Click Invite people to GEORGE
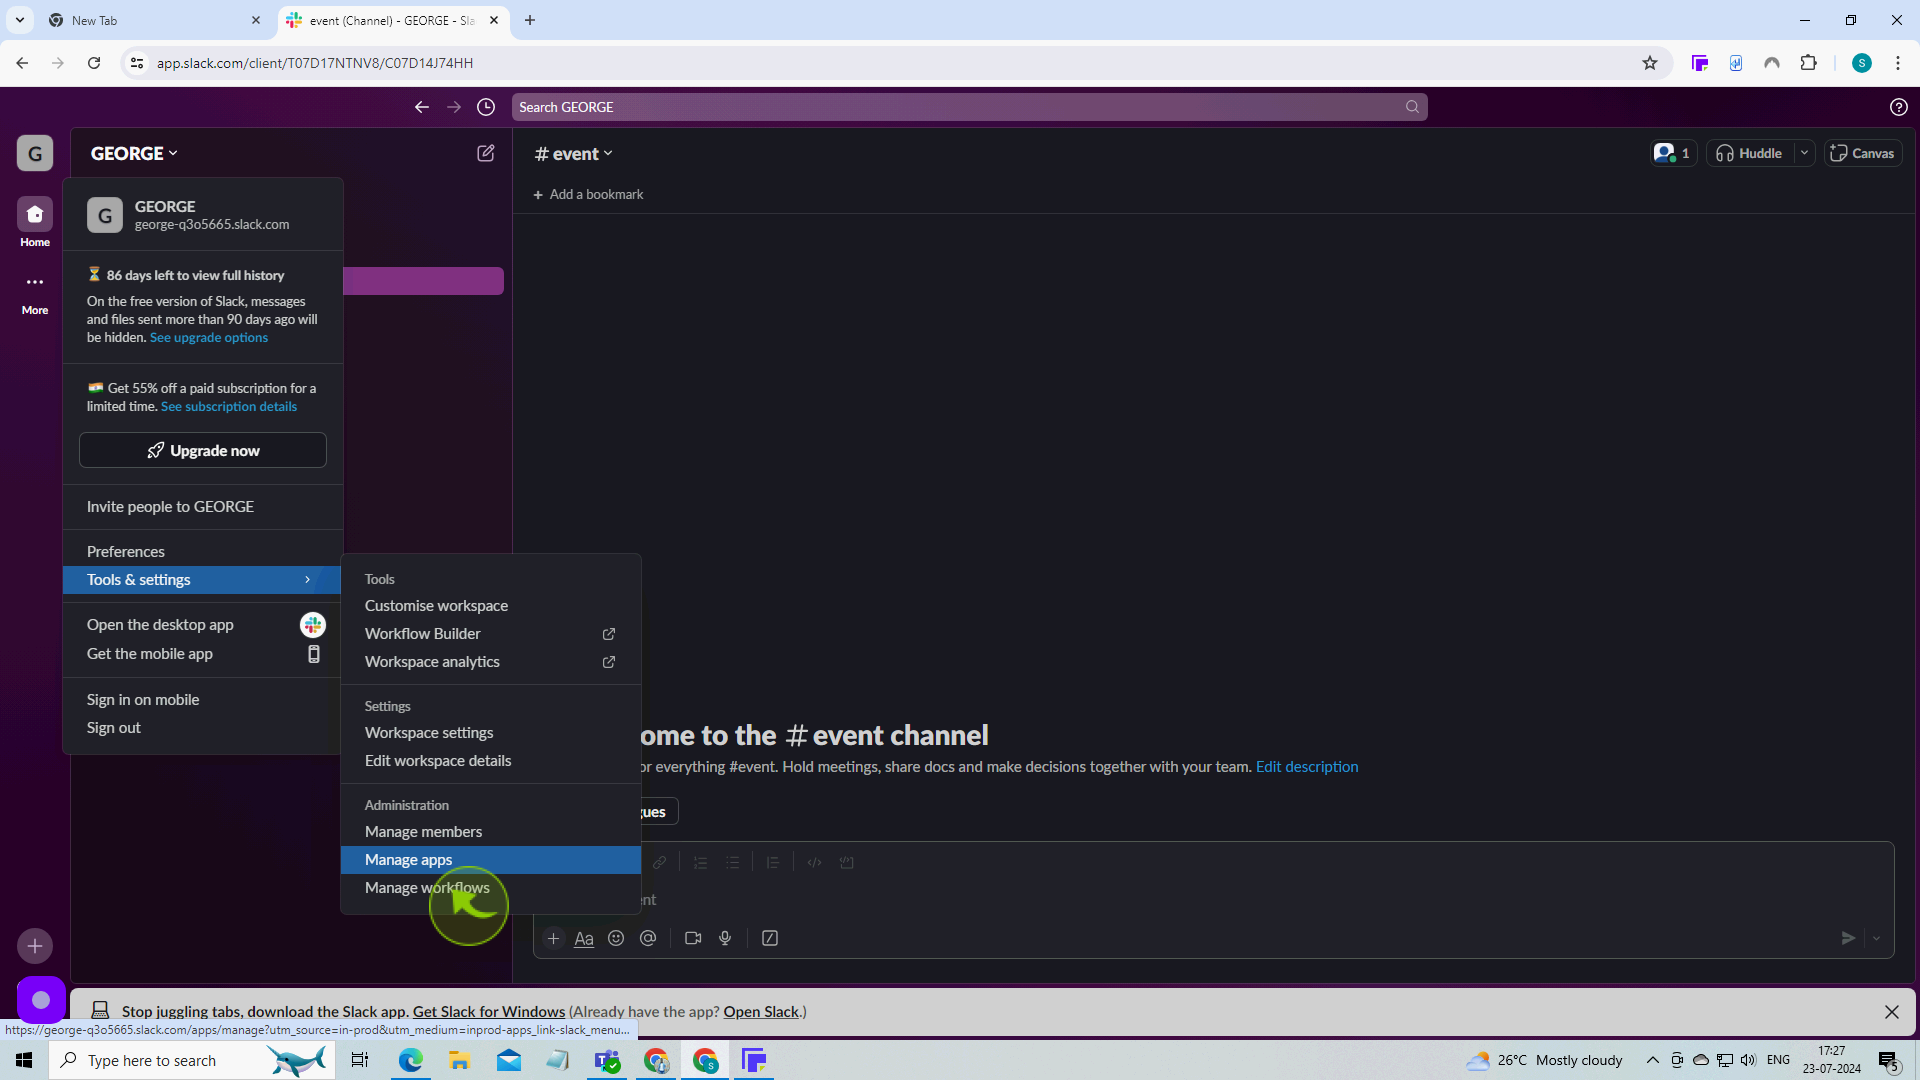The height and width of the screenshot is (1080, 1920). coord(201,507)
